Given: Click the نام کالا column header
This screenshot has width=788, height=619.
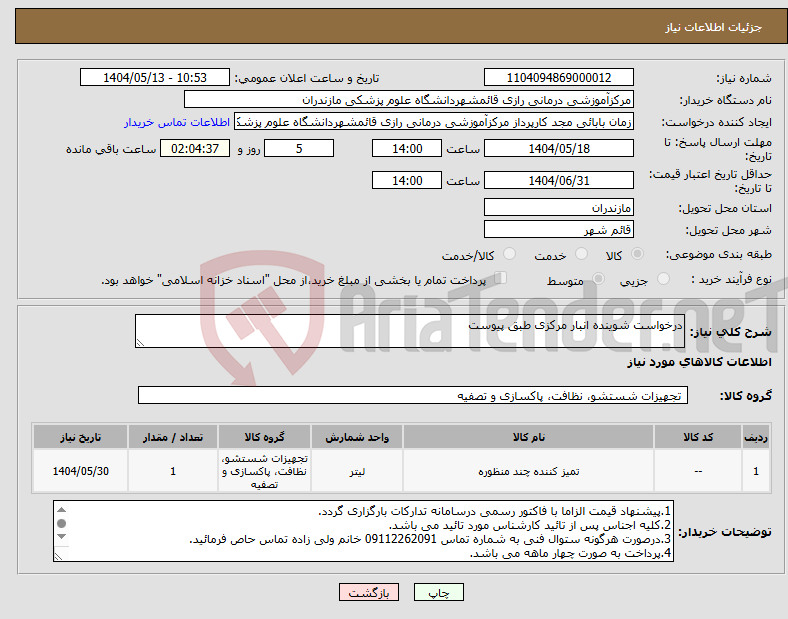Looking at the screenshot, I should pos(529,437).
